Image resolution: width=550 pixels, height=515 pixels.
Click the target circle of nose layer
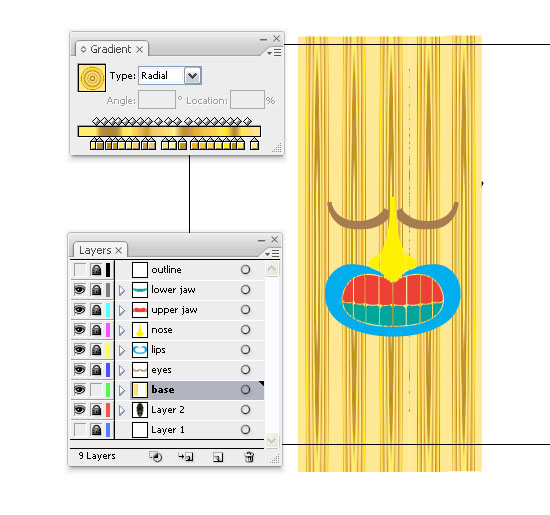point(246,329)
